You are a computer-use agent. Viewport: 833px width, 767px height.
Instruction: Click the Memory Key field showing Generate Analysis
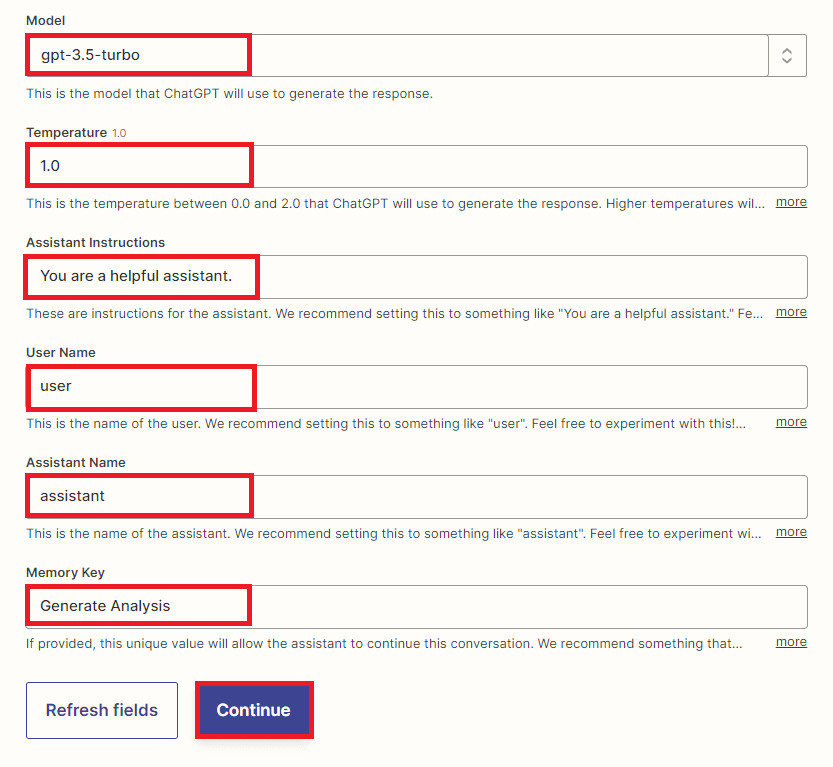[137, 605]
